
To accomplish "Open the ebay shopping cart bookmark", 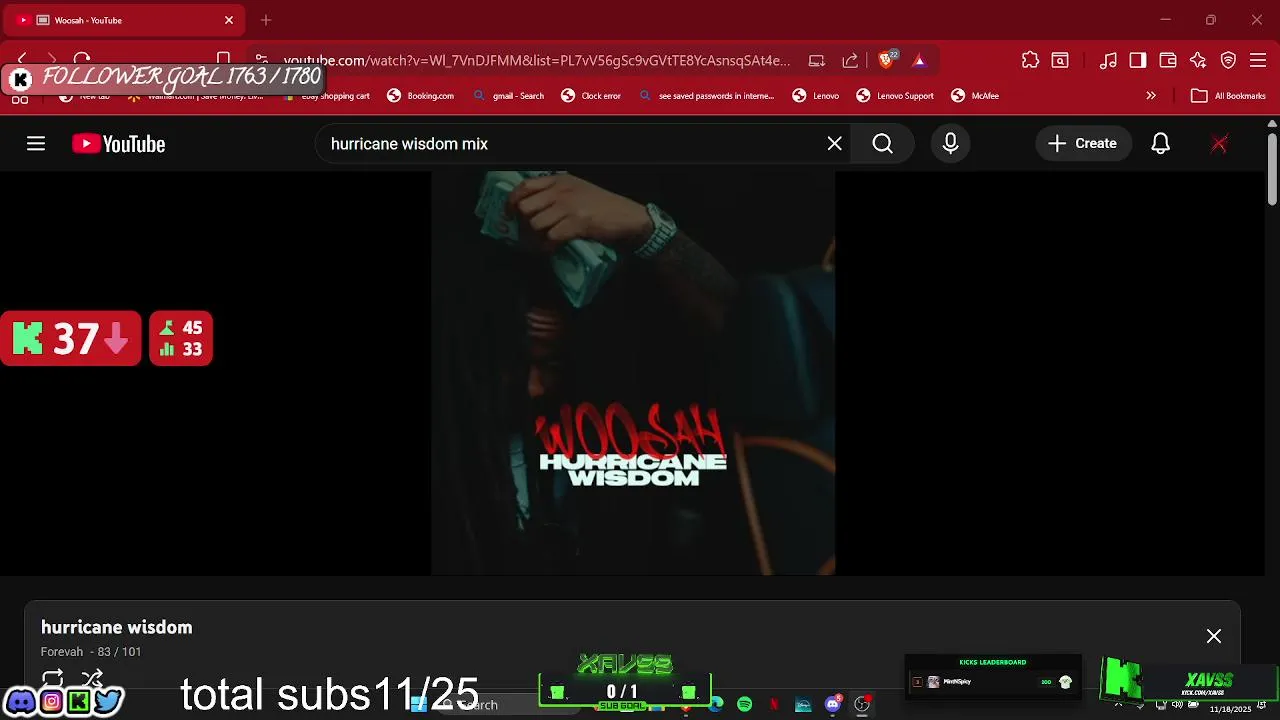I will [x=327, y=96].
